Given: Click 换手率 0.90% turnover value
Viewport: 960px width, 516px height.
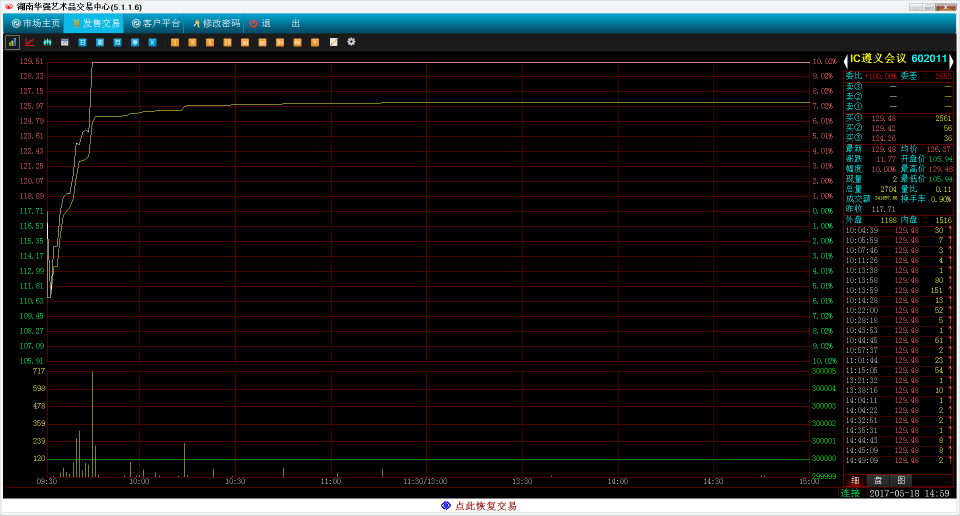Looking at the screenshot, I should (941, 199).
